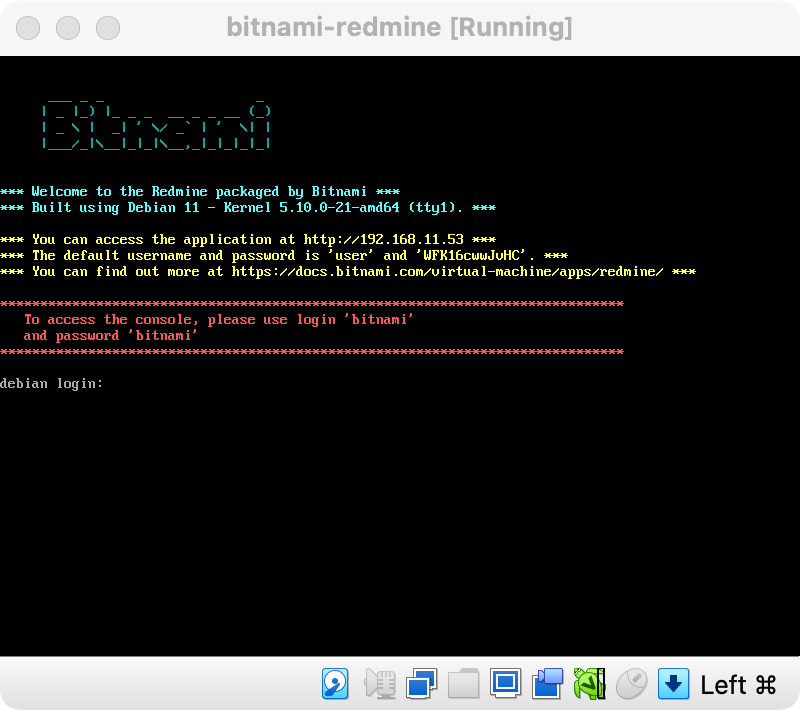Viewport: 800px width, 710px height.
Task: Minimize the bitnami-redmine VM window
Action: coord(68,28)
